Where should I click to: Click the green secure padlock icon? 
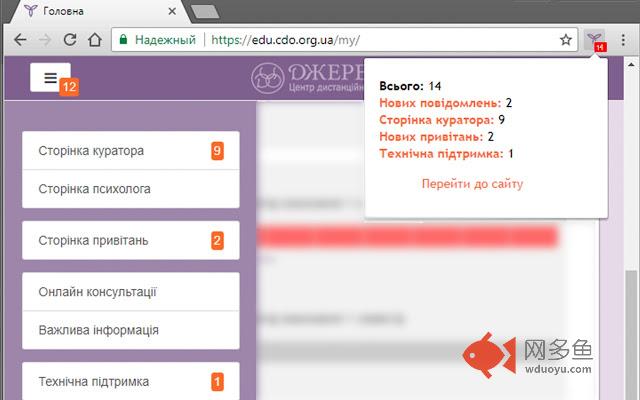123,40
